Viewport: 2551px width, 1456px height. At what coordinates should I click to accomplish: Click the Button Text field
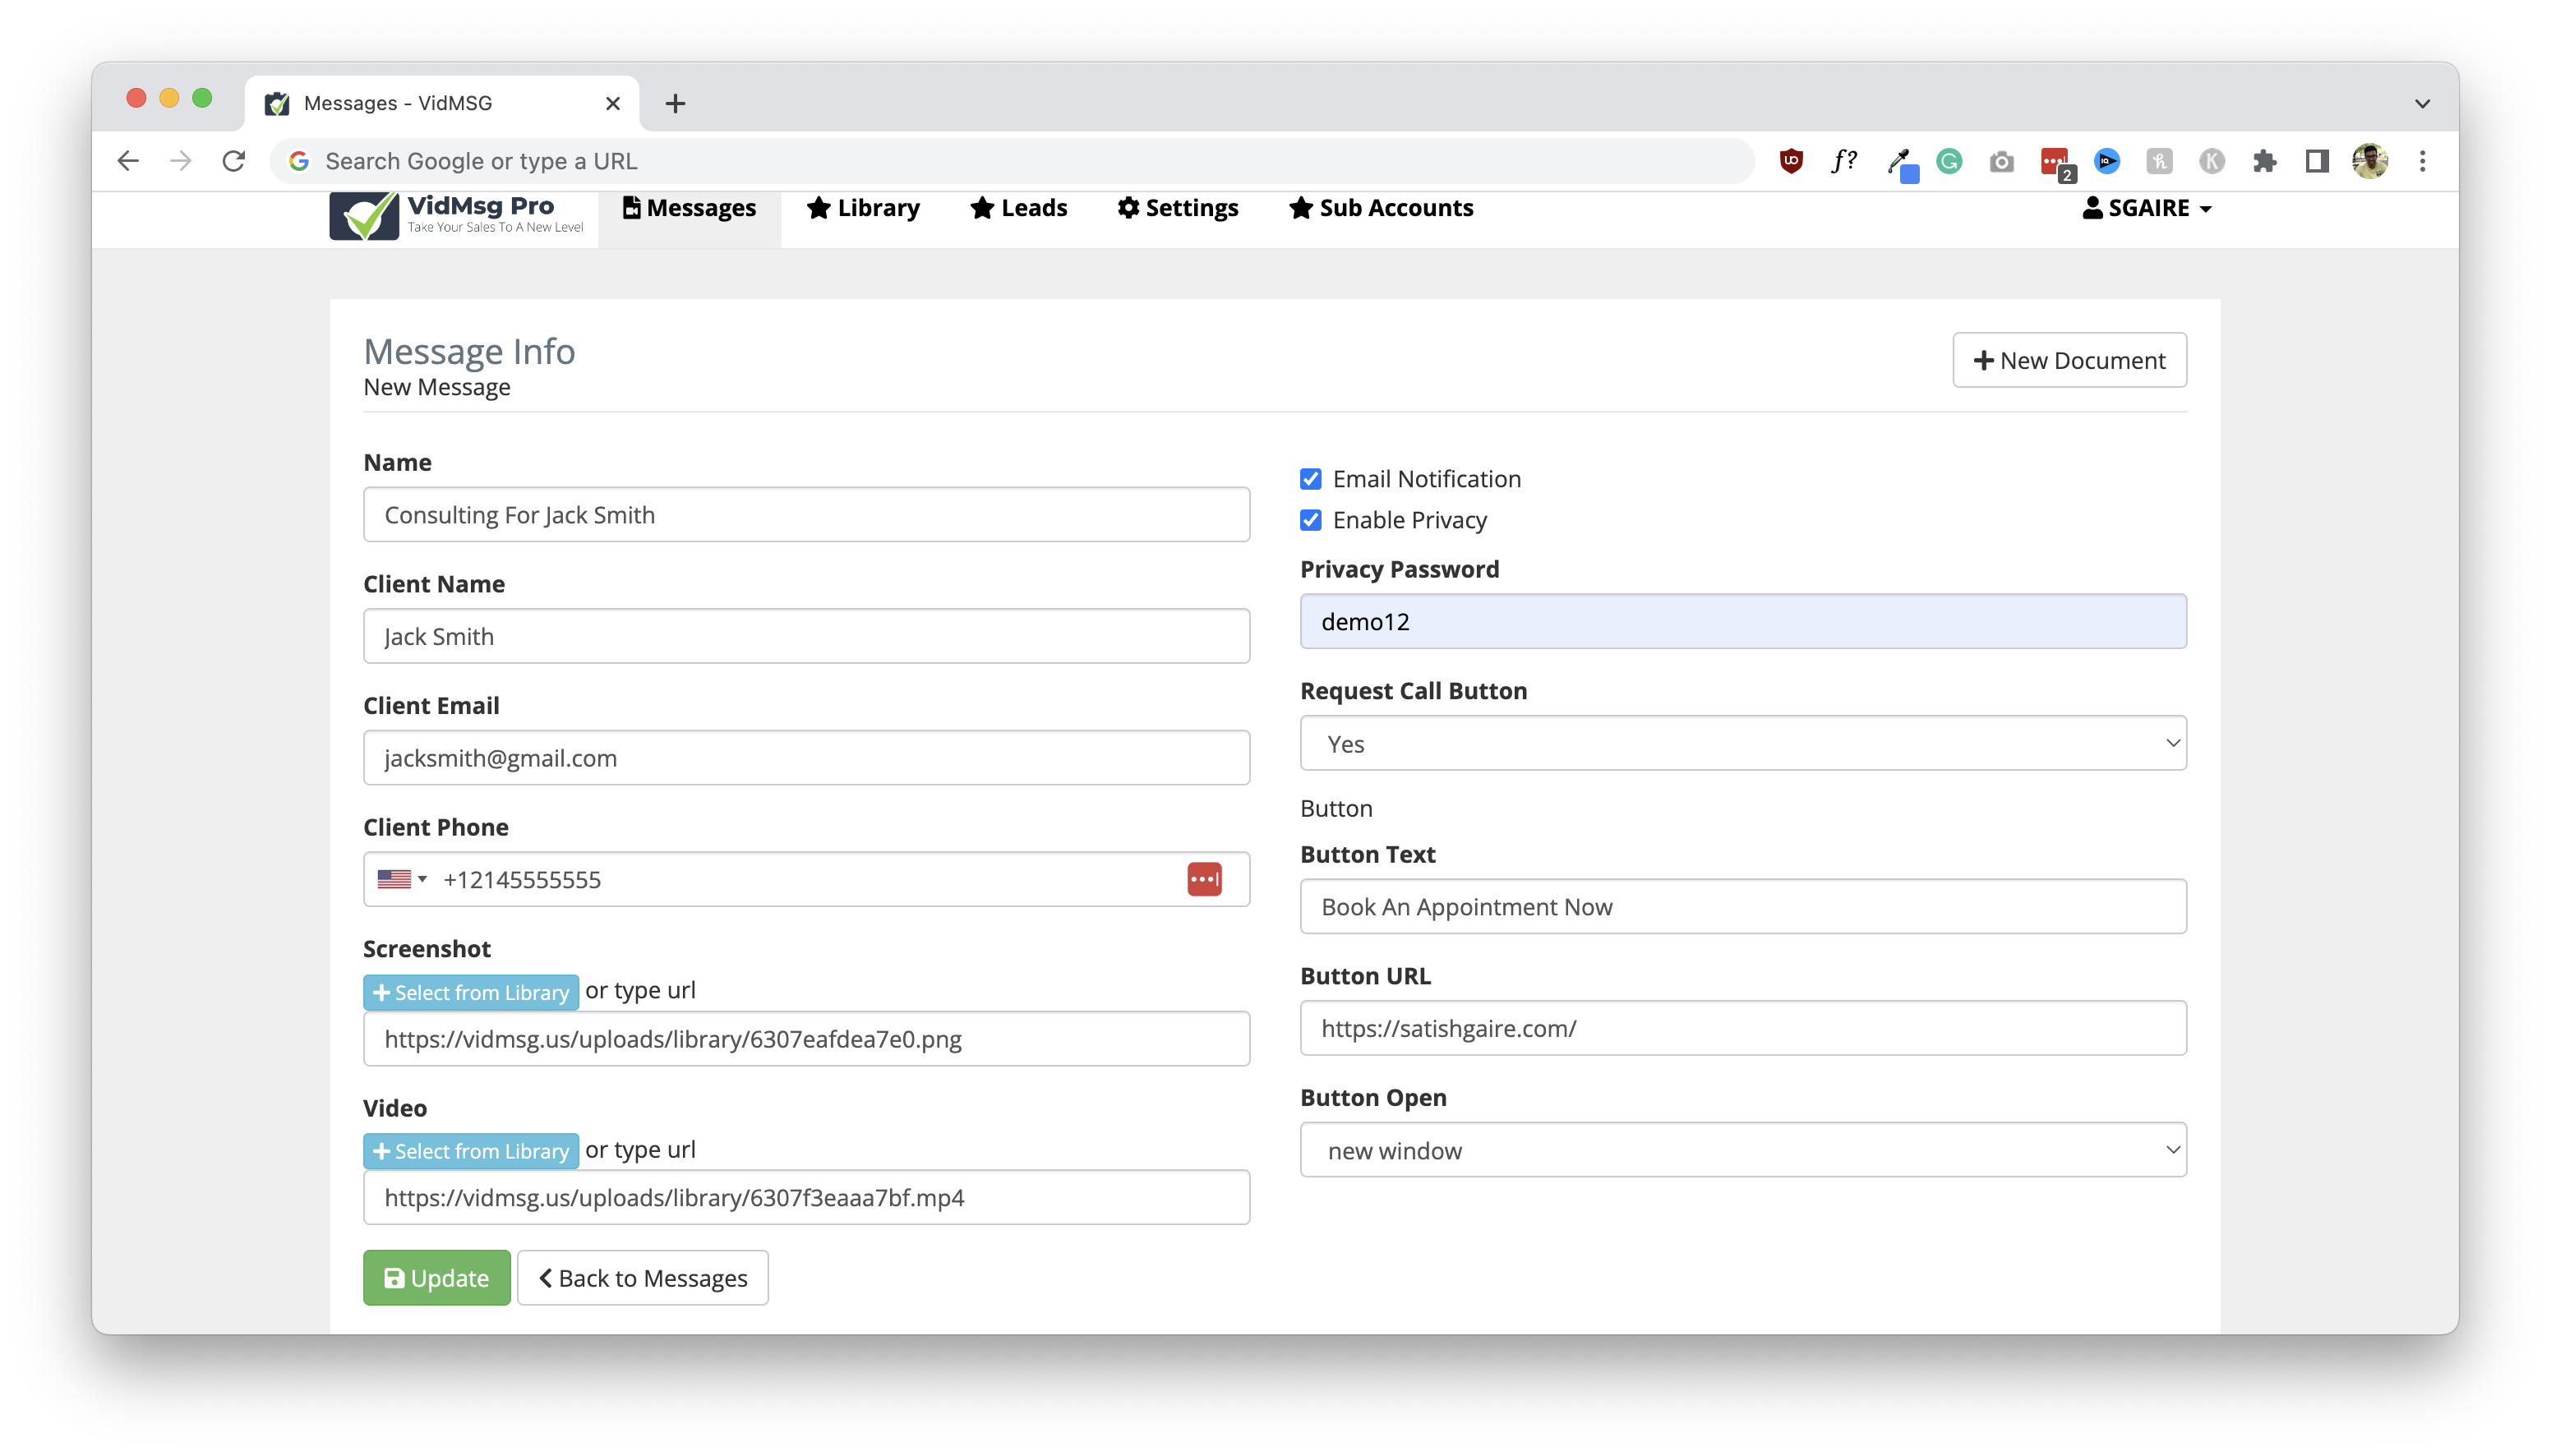click(x=1743, y=907)
